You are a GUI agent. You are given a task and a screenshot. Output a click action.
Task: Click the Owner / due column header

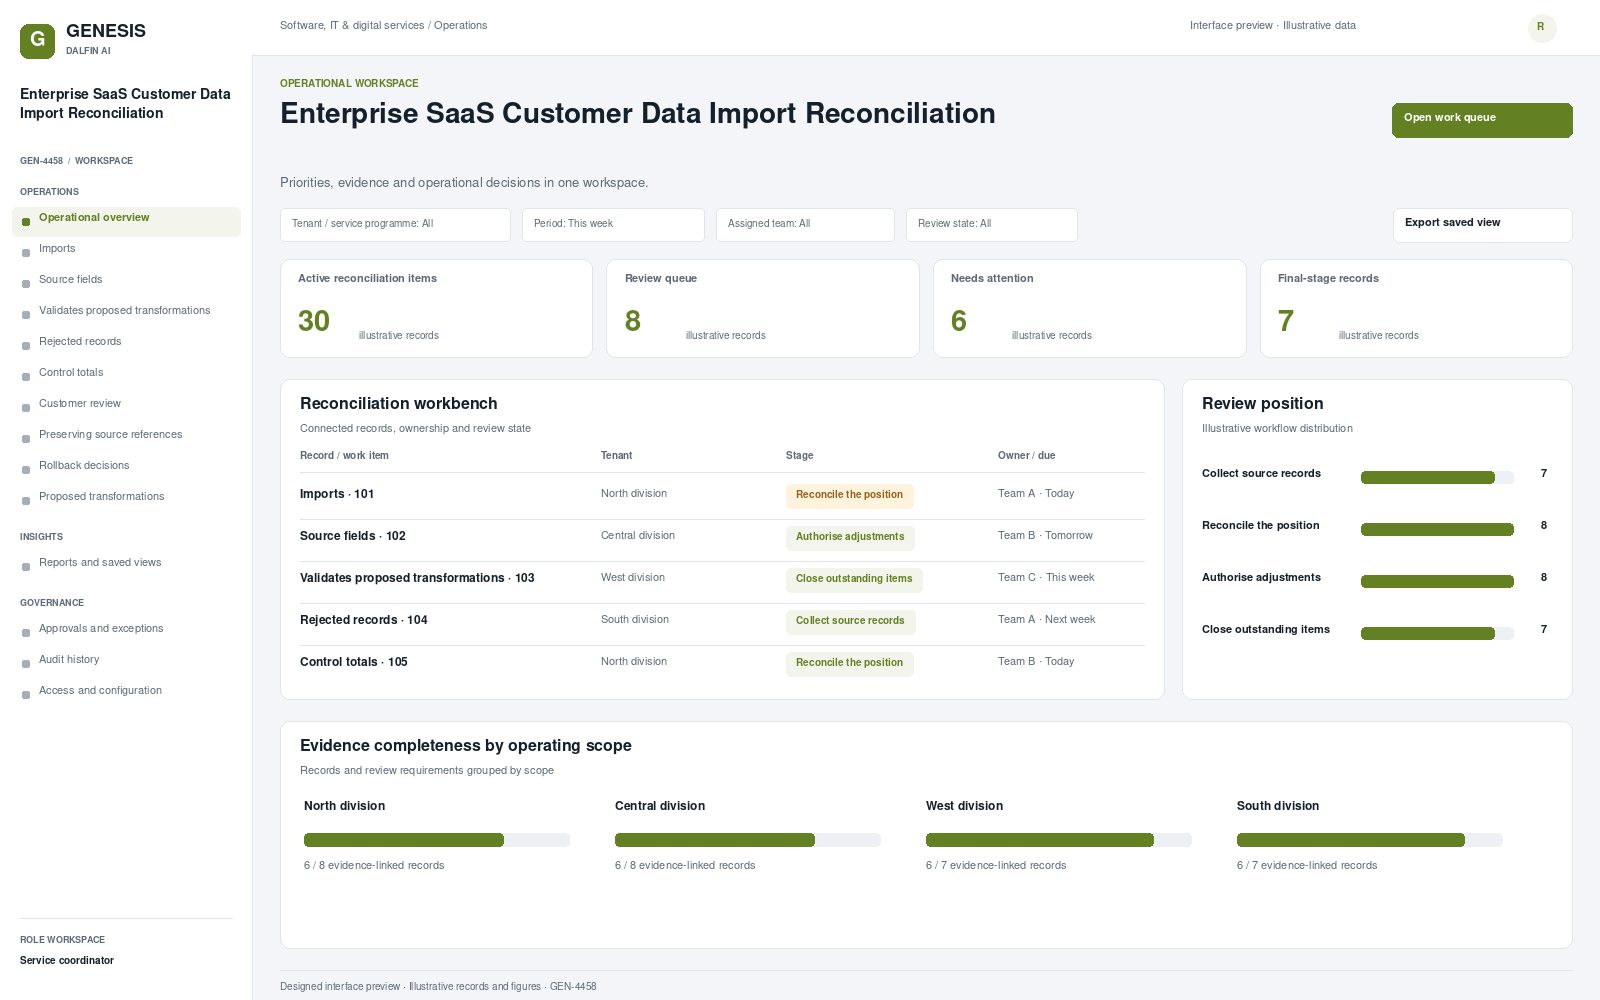[x=1026, y=456]
